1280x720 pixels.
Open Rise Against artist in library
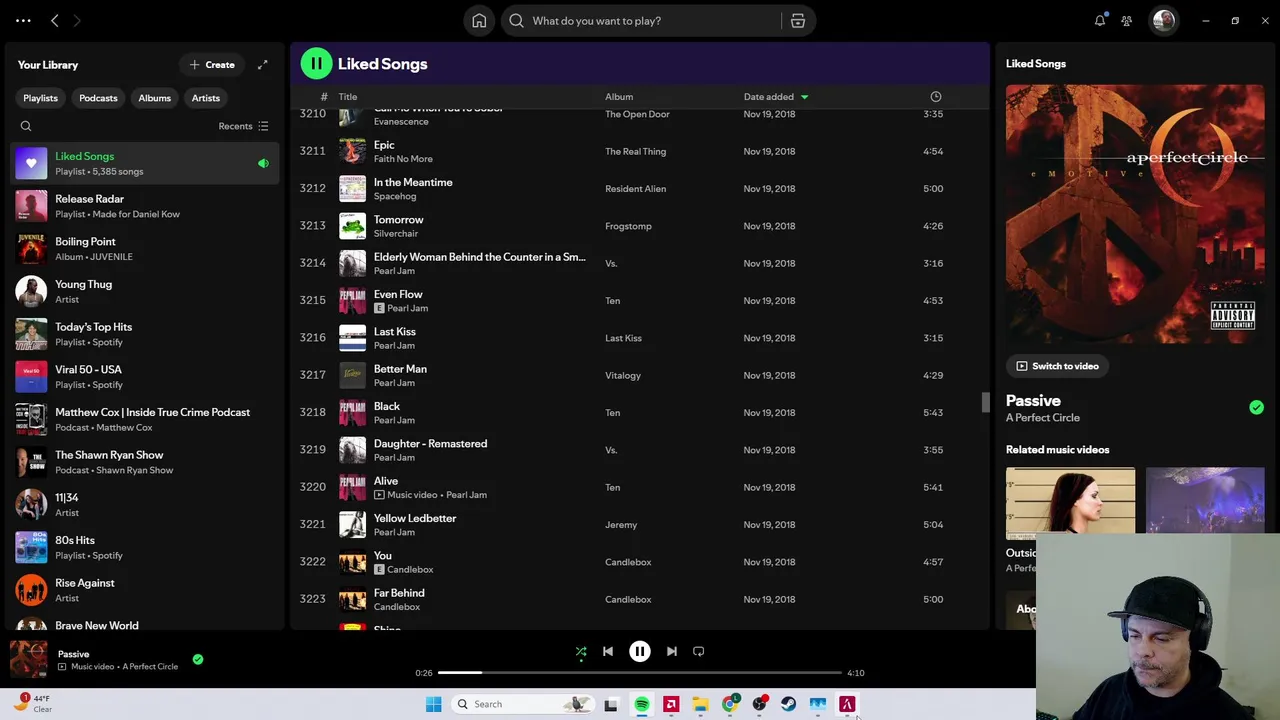(144, 590)
